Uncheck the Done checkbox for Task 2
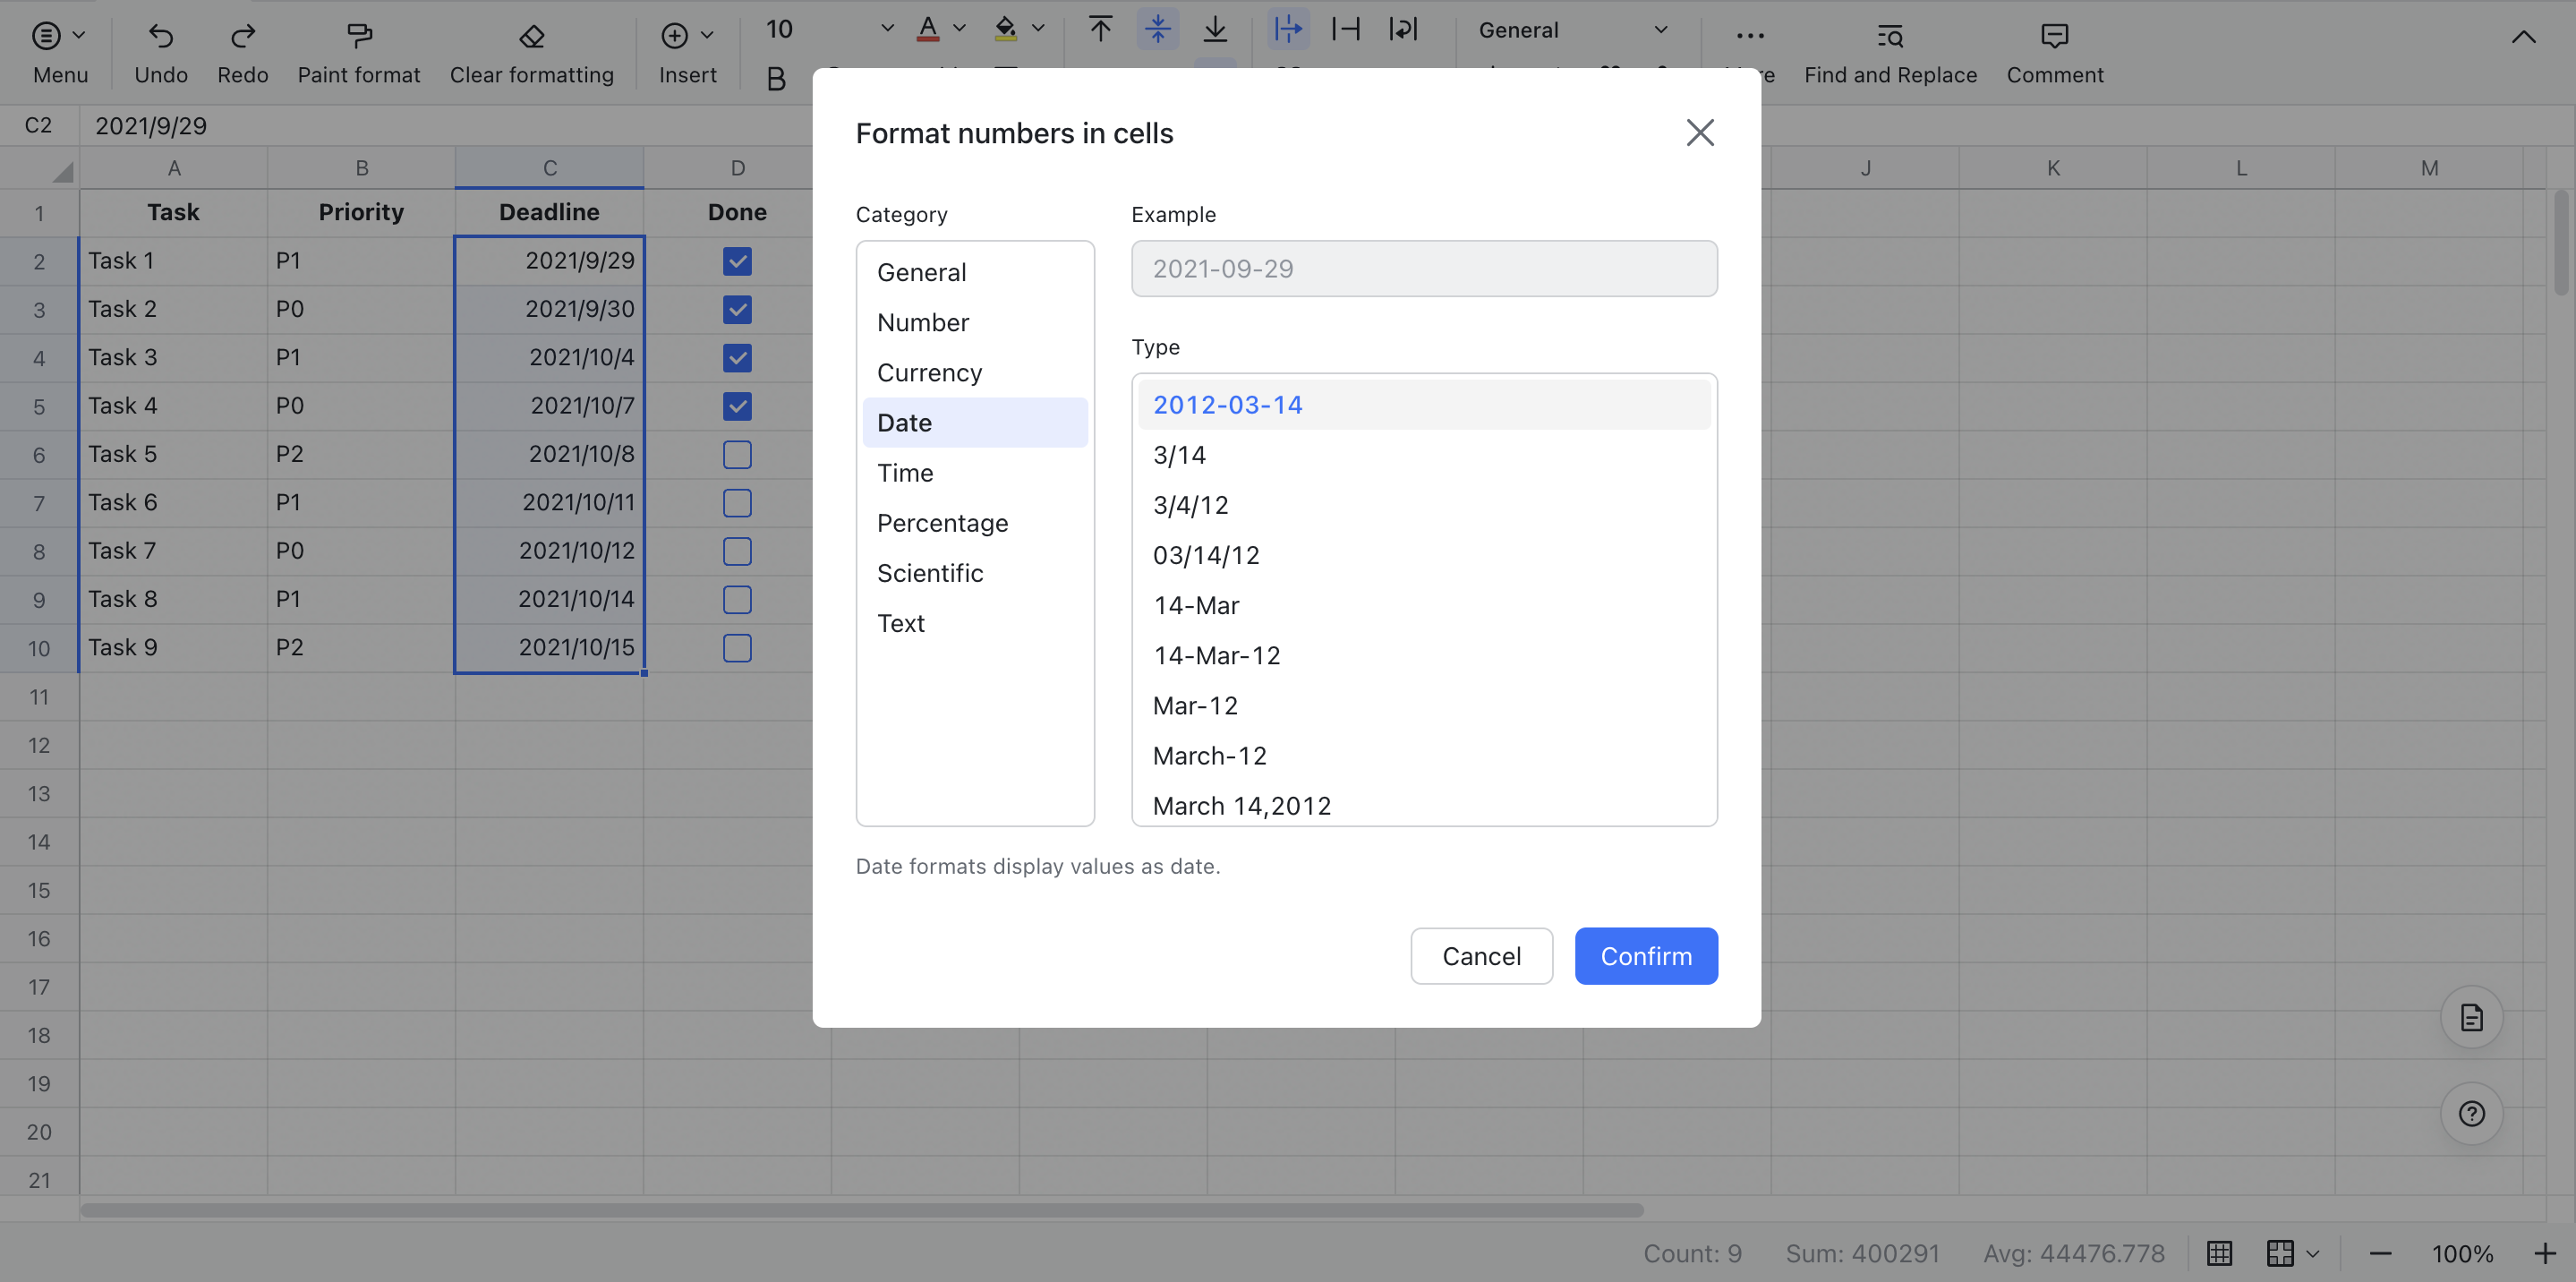 pyautogui.click(x=737, y=309)
